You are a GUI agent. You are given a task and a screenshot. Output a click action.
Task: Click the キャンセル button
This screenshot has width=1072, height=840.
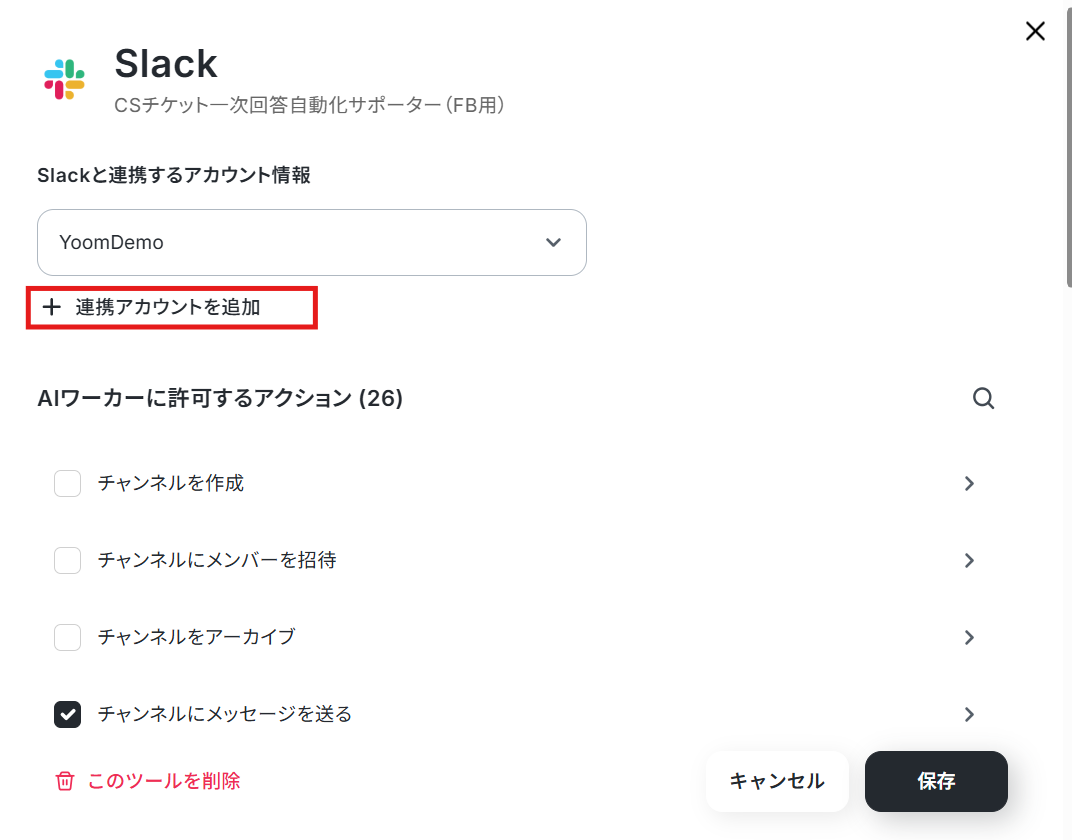(x=777, y=781)
